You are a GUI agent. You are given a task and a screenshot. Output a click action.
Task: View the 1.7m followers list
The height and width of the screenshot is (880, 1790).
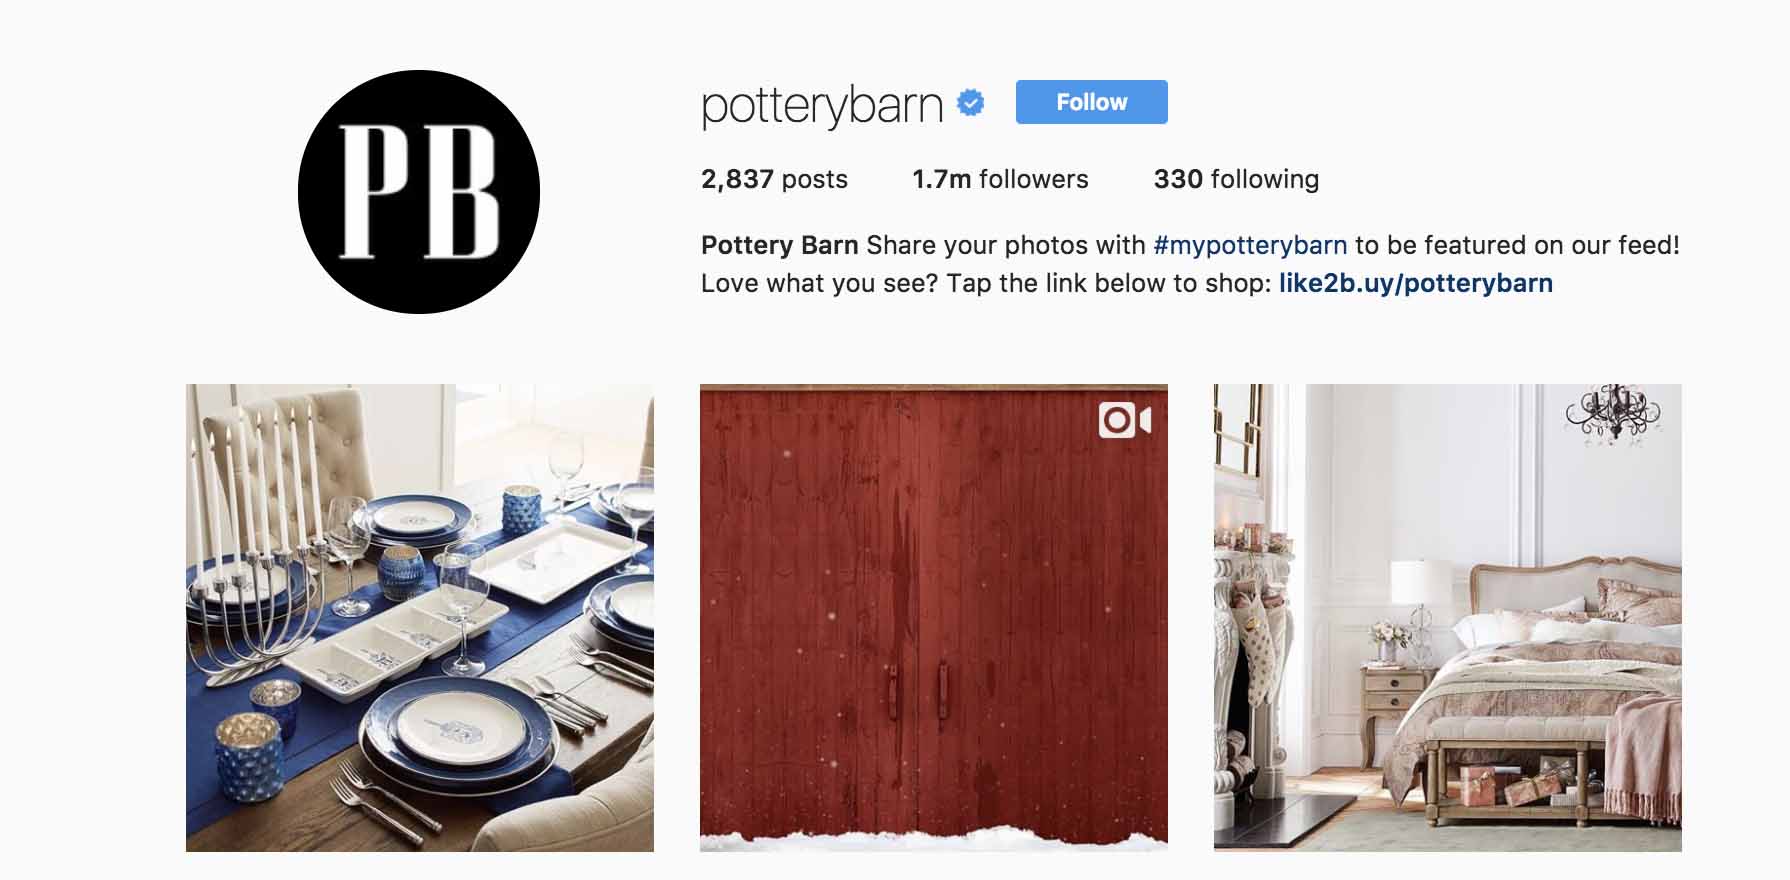(x=1000, y=179)
